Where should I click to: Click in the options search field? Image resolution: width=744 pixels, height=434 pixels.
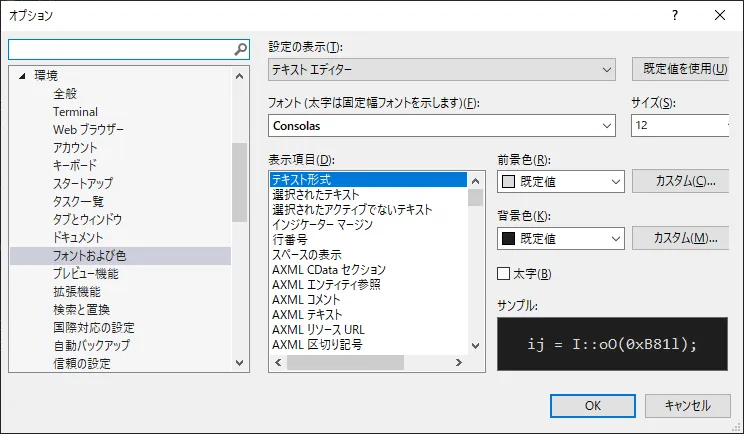click(x=120, y=48)
